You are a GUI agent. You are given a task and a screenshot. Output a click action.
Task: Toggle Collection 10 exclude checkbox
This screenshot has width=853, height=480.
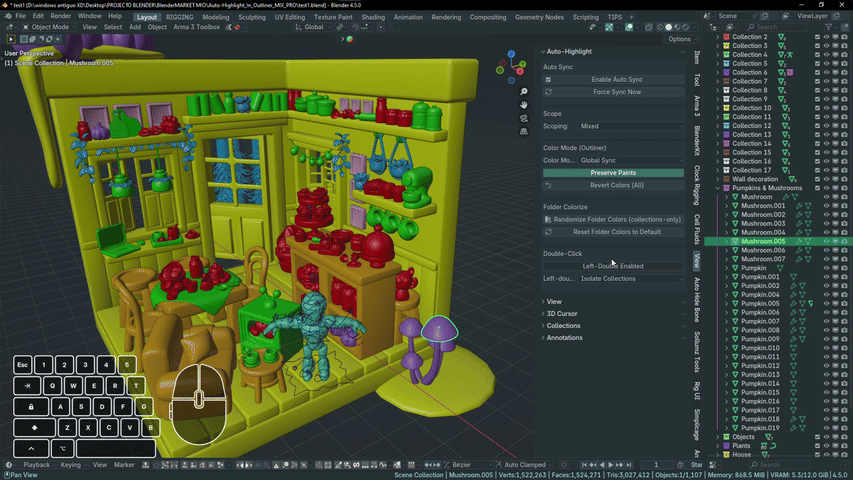817,108
